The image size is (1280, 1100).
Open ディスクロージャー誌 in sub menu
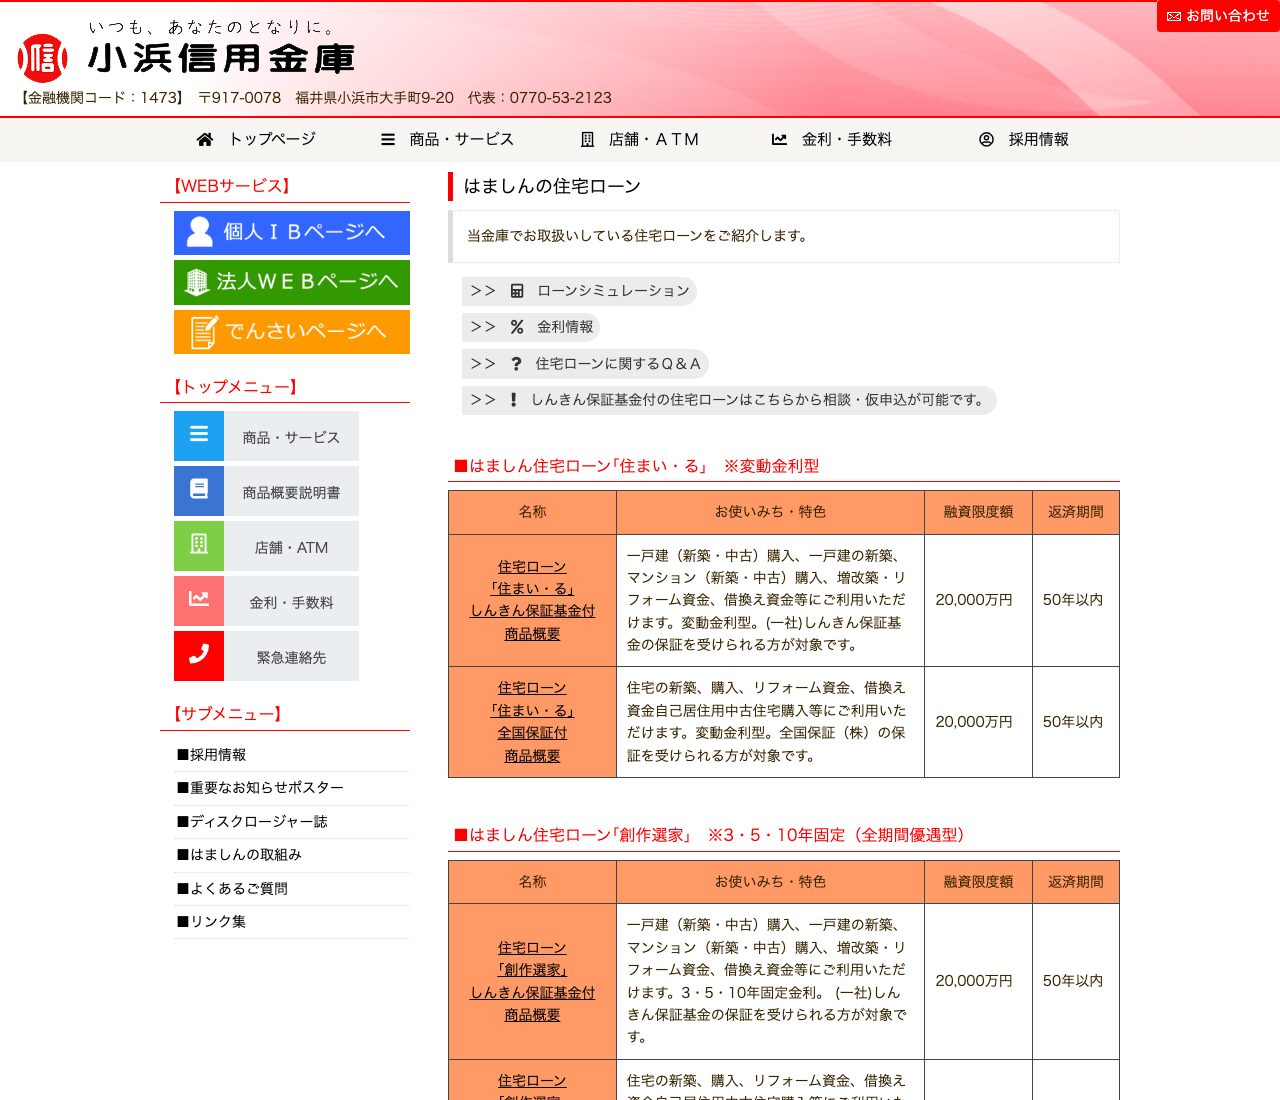coord(252,822)
